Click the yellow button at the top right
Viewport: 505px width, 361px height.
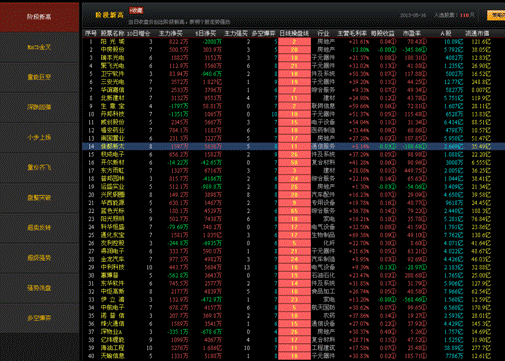[496, 15]
